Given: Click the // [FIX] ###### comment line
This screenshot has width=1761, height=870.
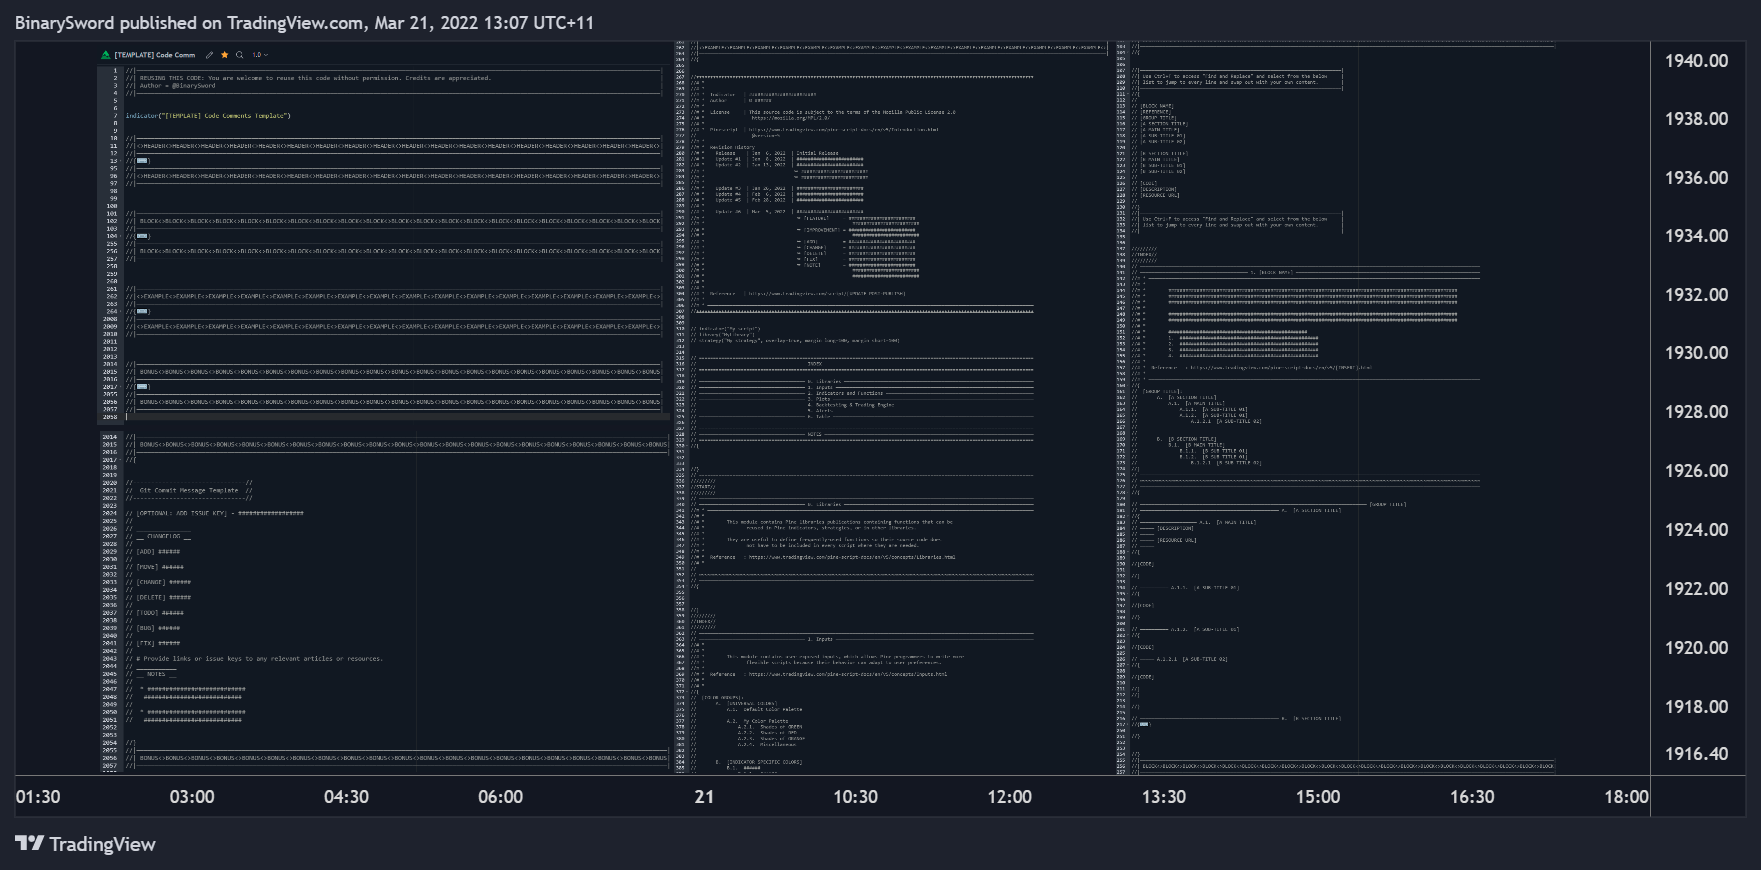Looking at the screenshot, I should pos(153,643).
